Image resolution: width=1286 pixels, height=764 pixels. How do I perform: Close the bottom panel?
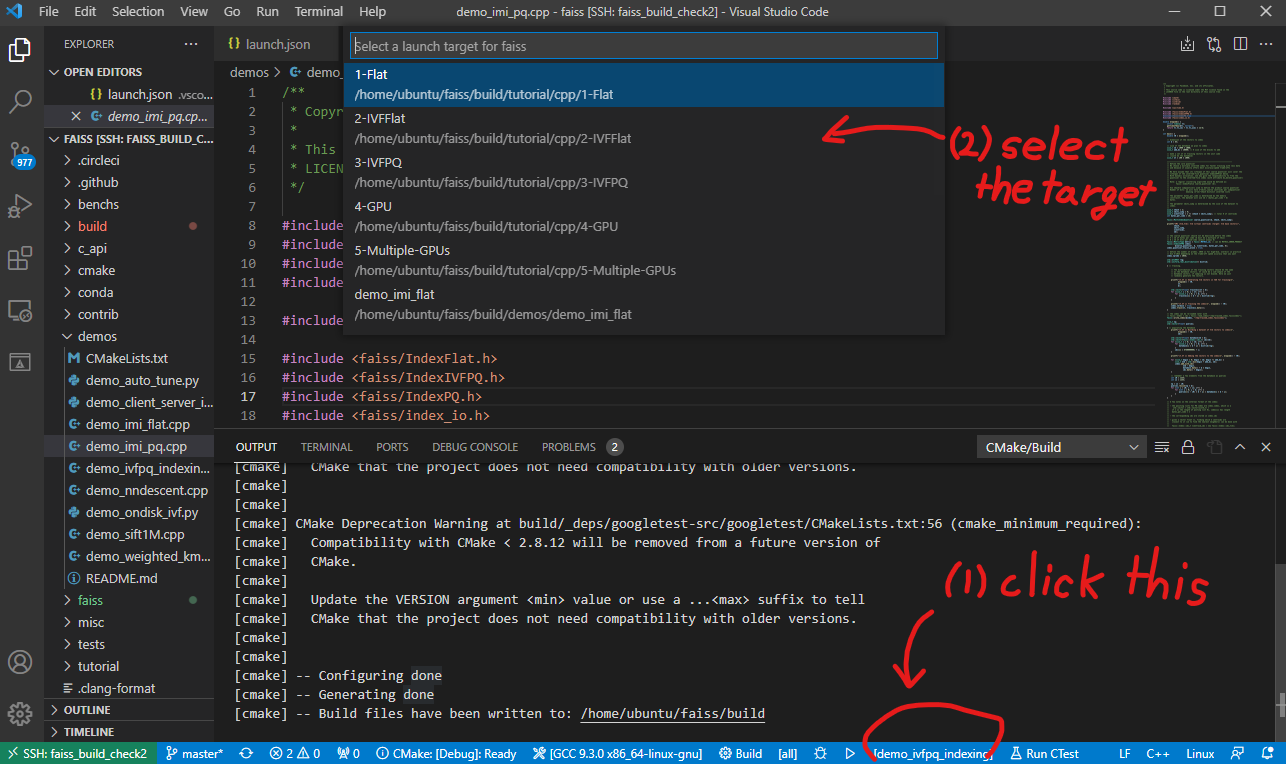(x=1266, y=447)
